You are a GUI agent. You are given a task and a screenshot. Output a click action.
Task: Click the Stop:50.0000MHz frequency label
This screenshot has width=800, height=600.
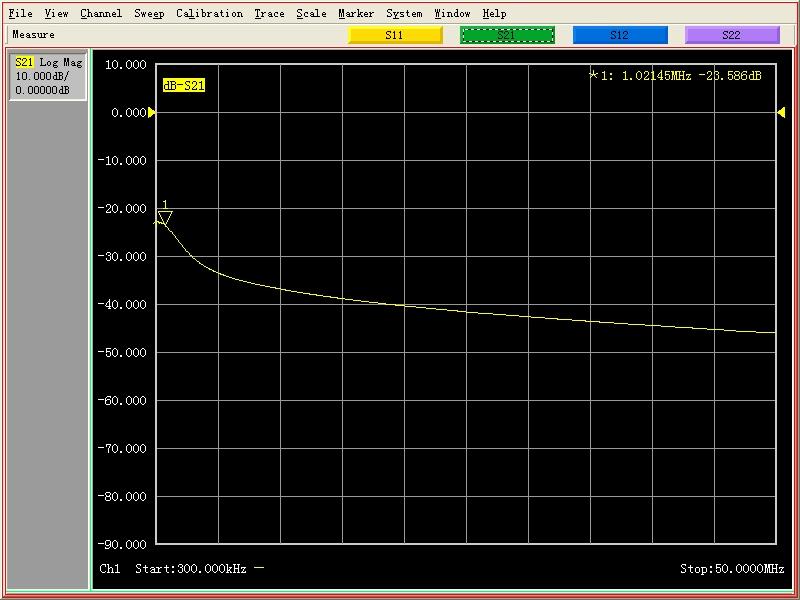click(x=732, y=568)
